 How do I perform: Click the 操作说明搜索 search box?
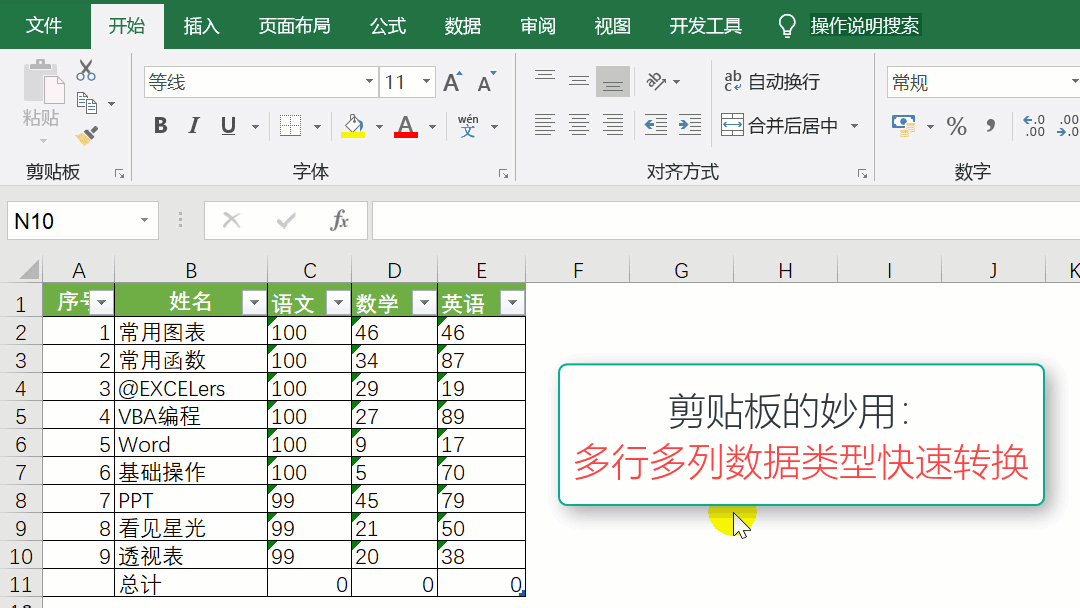pos(864,26)
